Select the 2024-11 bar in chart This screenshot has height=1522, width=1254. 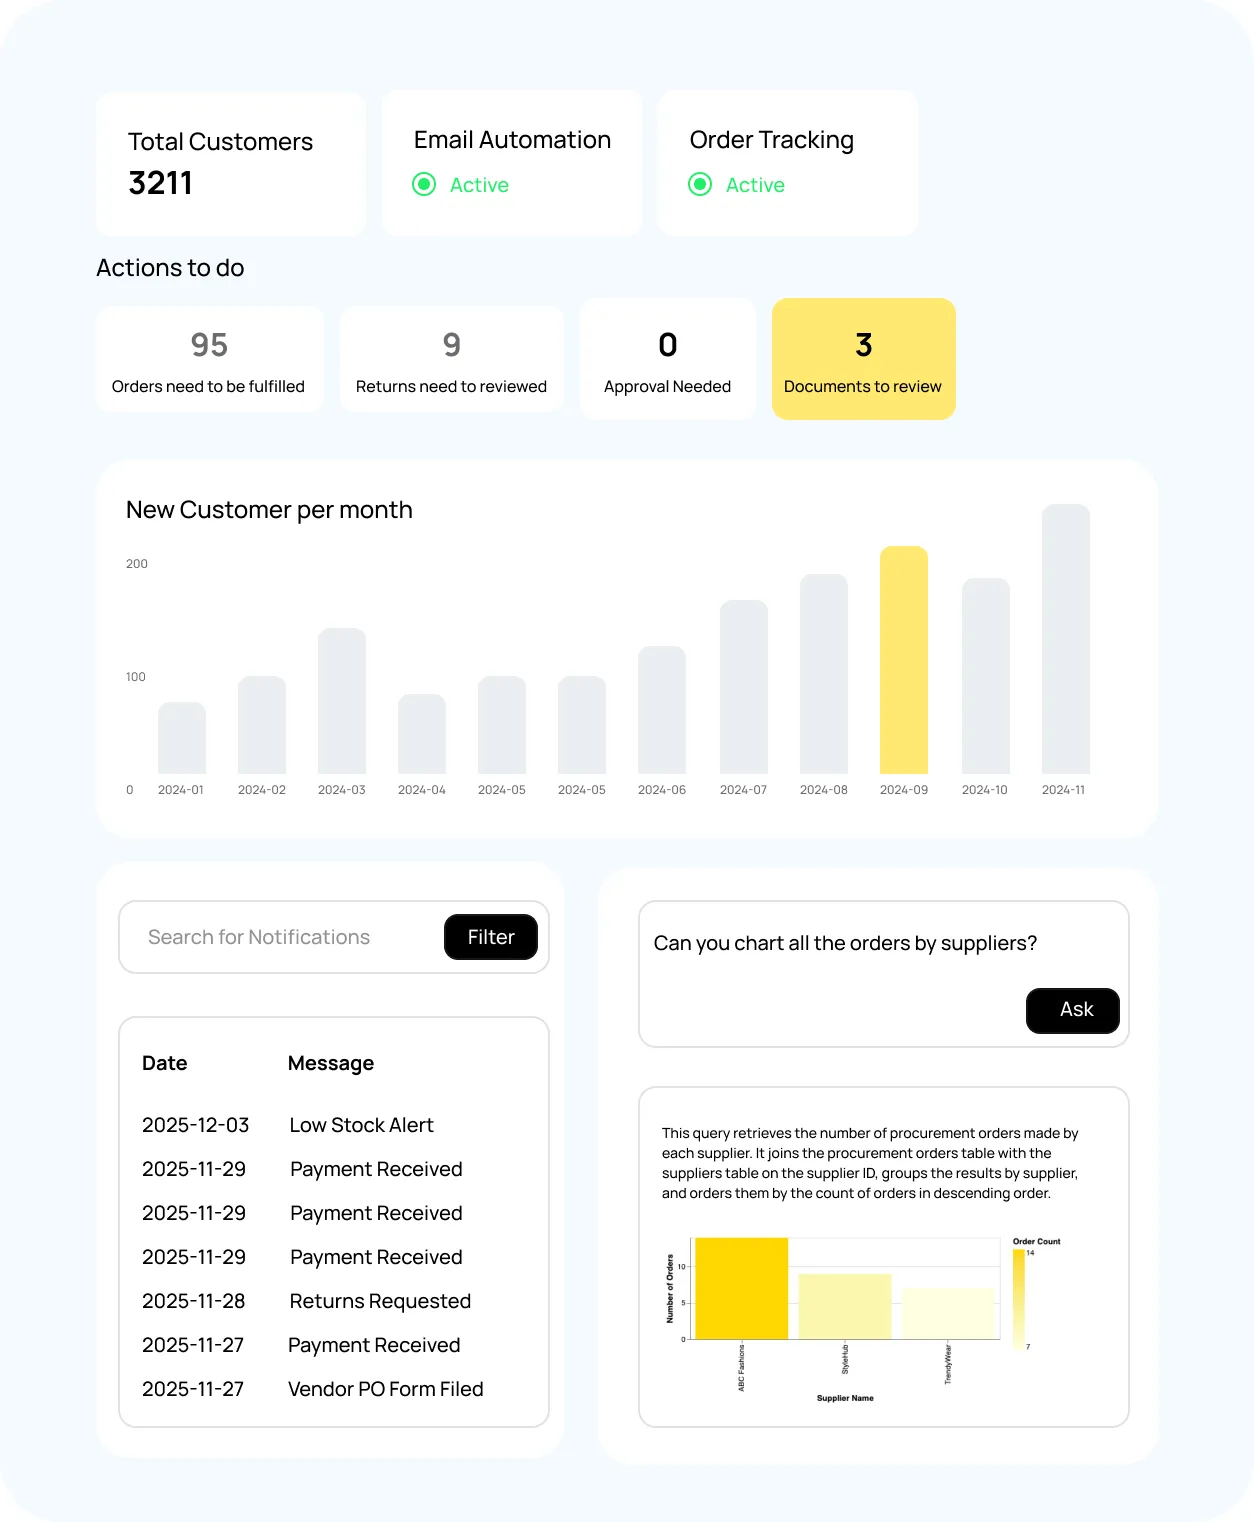[x=1066, y=639]
